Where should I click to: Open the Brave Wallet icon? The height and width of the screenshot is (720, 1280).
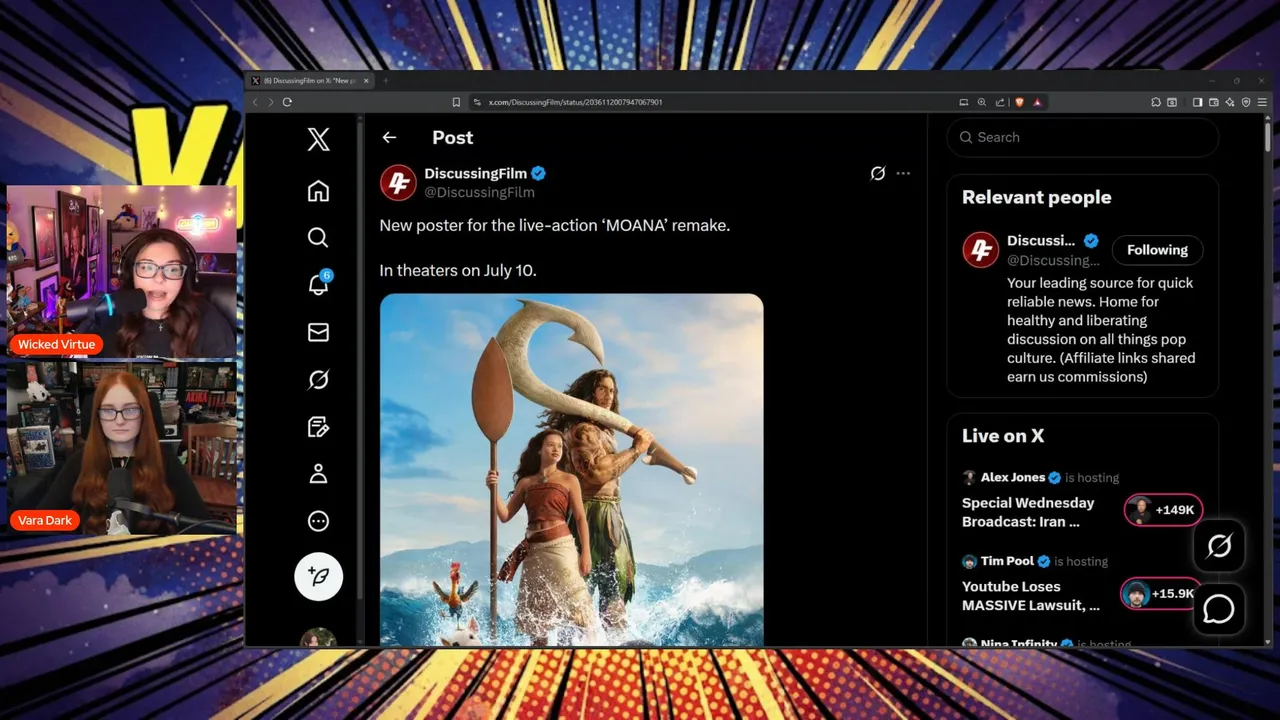pyautogui.click(x=1214, y=102)
